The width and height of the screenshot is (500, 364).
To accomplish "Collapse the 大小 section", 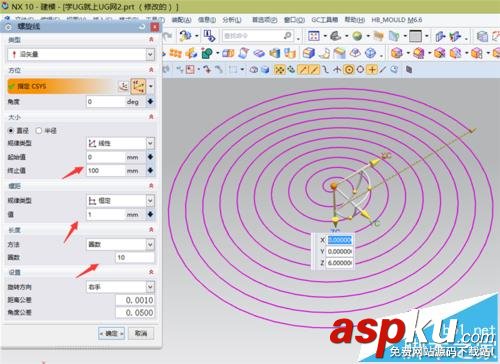I will pos(151,117).
